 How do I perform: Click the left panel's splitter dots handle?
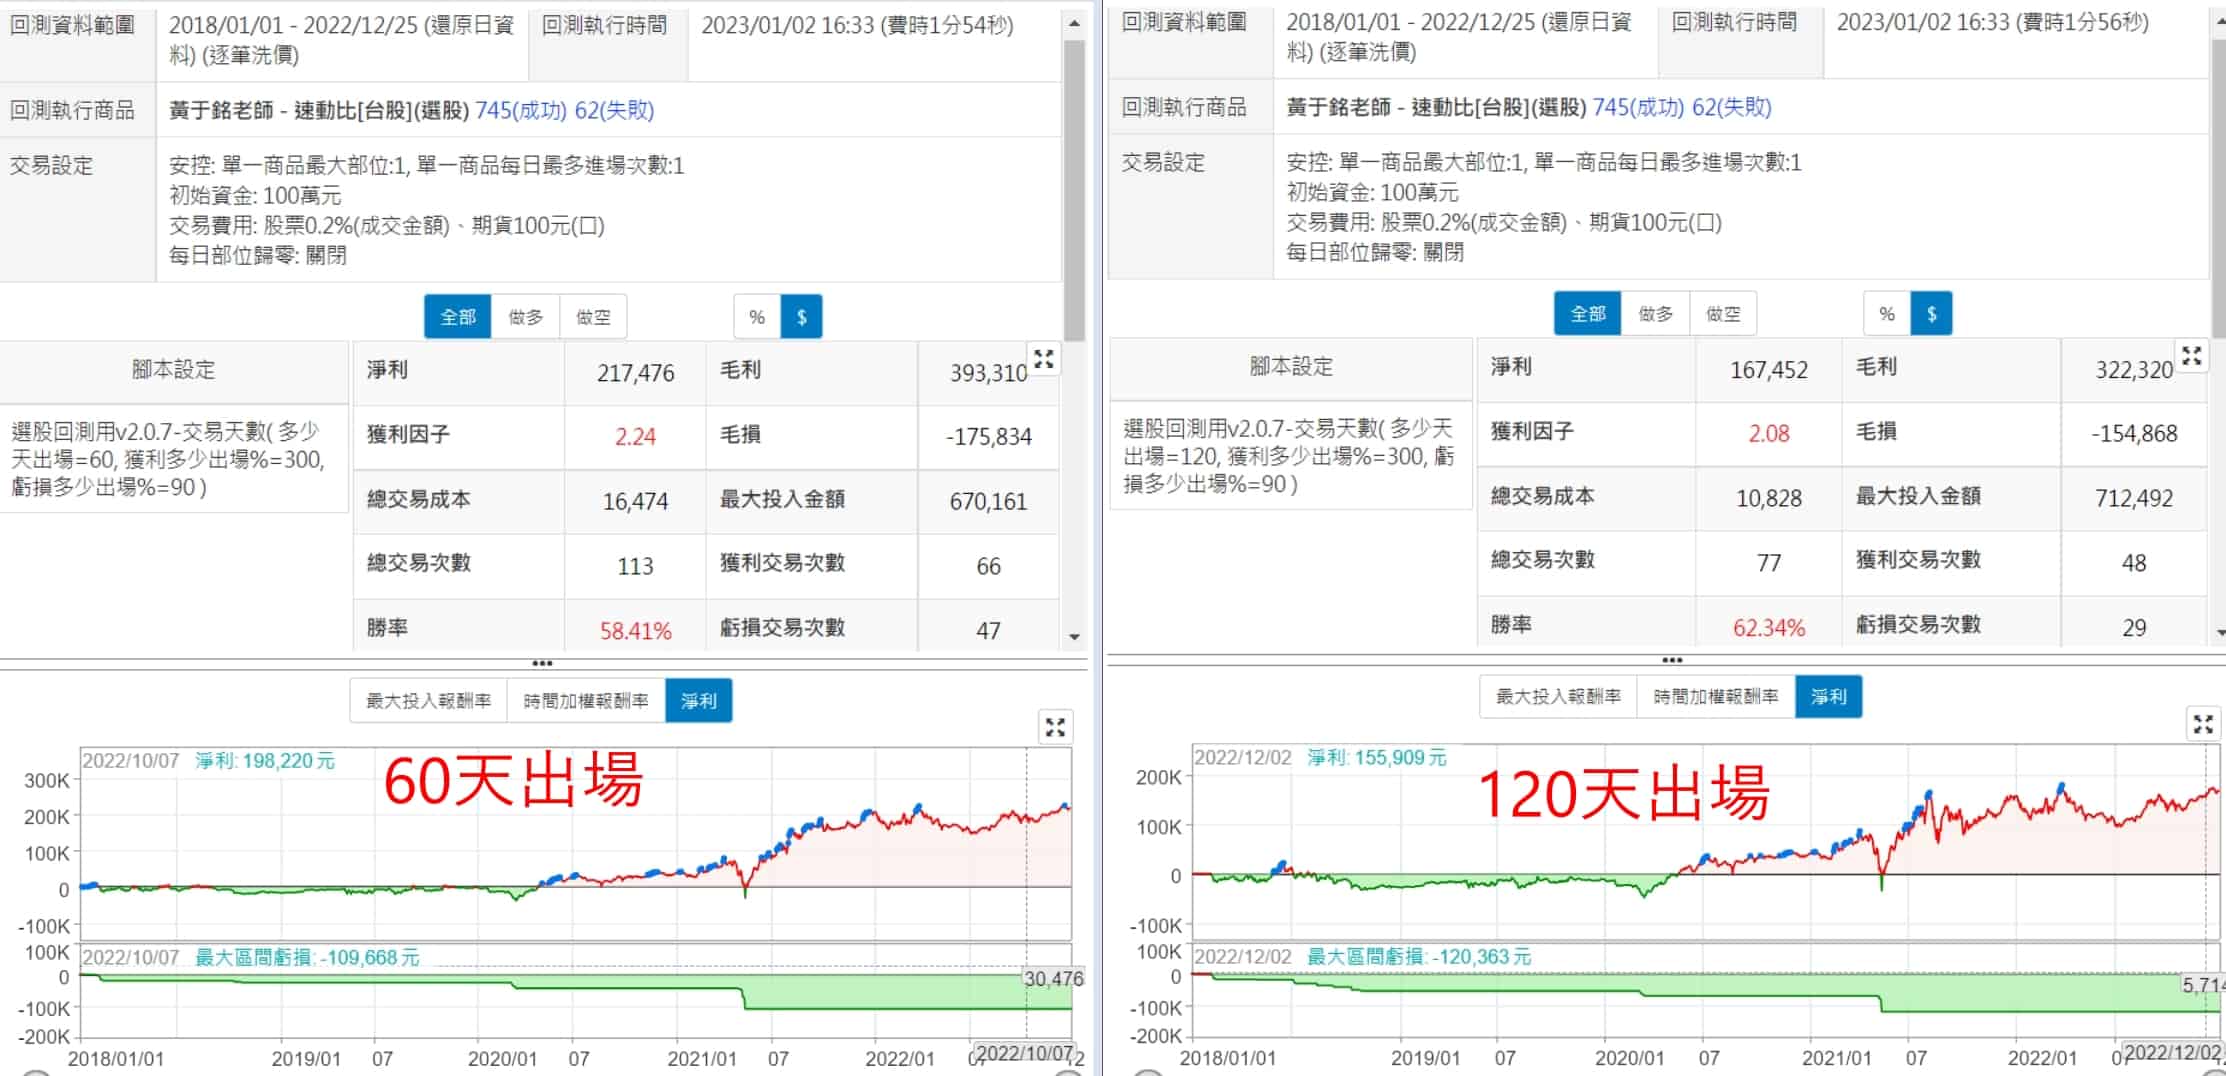click(x=542, y=663)
